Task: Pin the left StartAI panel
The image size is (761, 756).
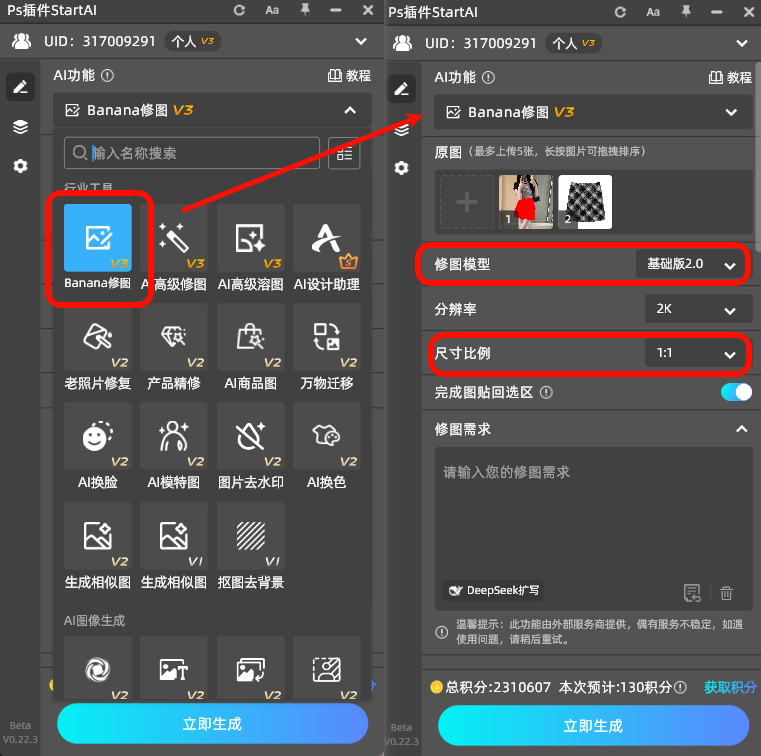Action: point(305,10)
